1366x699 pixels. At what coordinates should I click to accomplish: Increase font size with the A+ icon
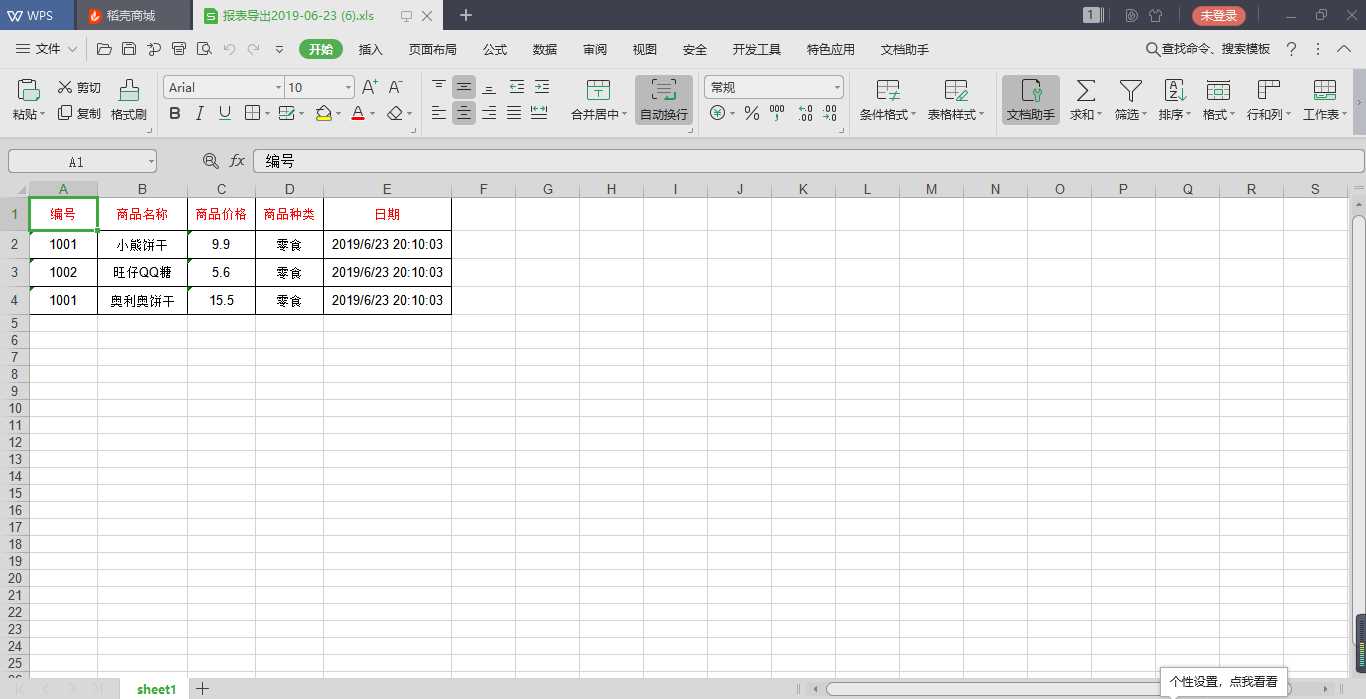point(370,87)
